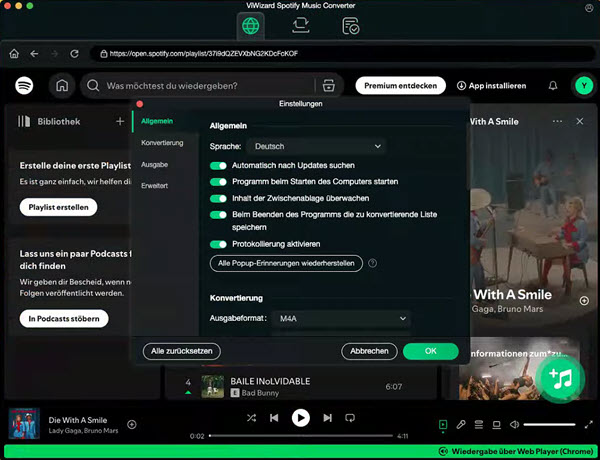Screen dimensions: 600x460
Task: Open Spotify home button
Action: (x=62, y=85)
